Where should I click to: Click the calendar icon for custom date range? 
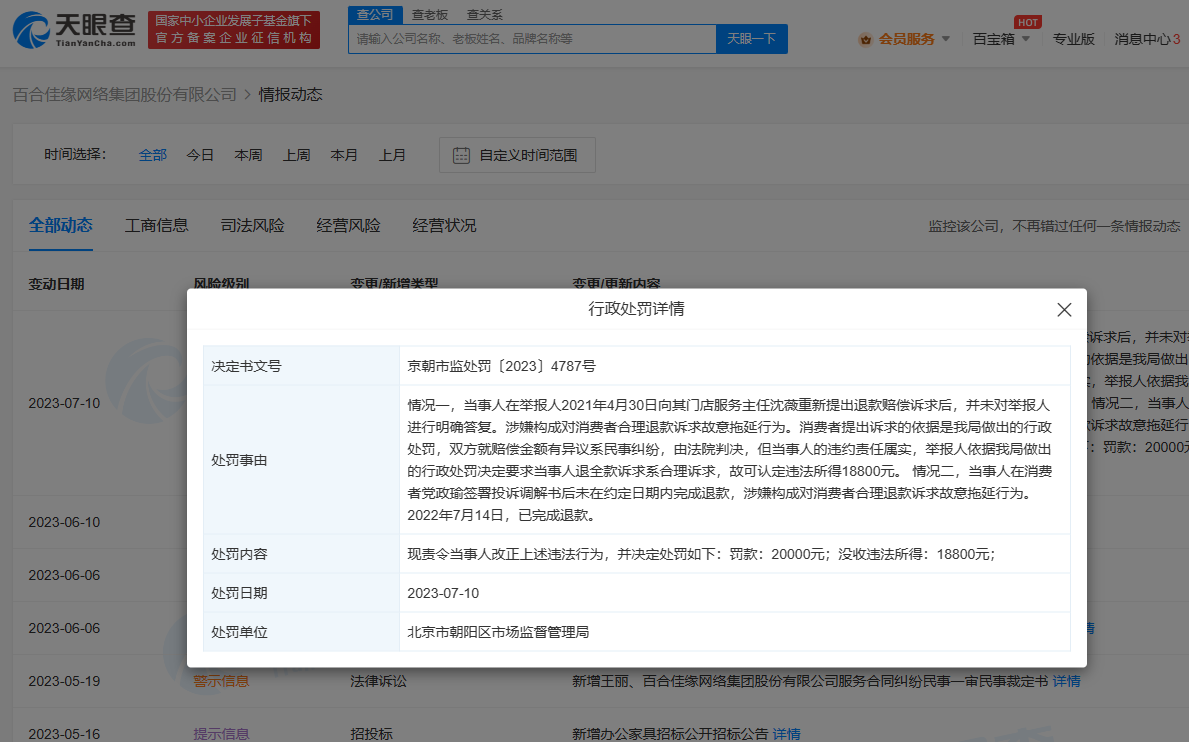click(x=461, y=155)
